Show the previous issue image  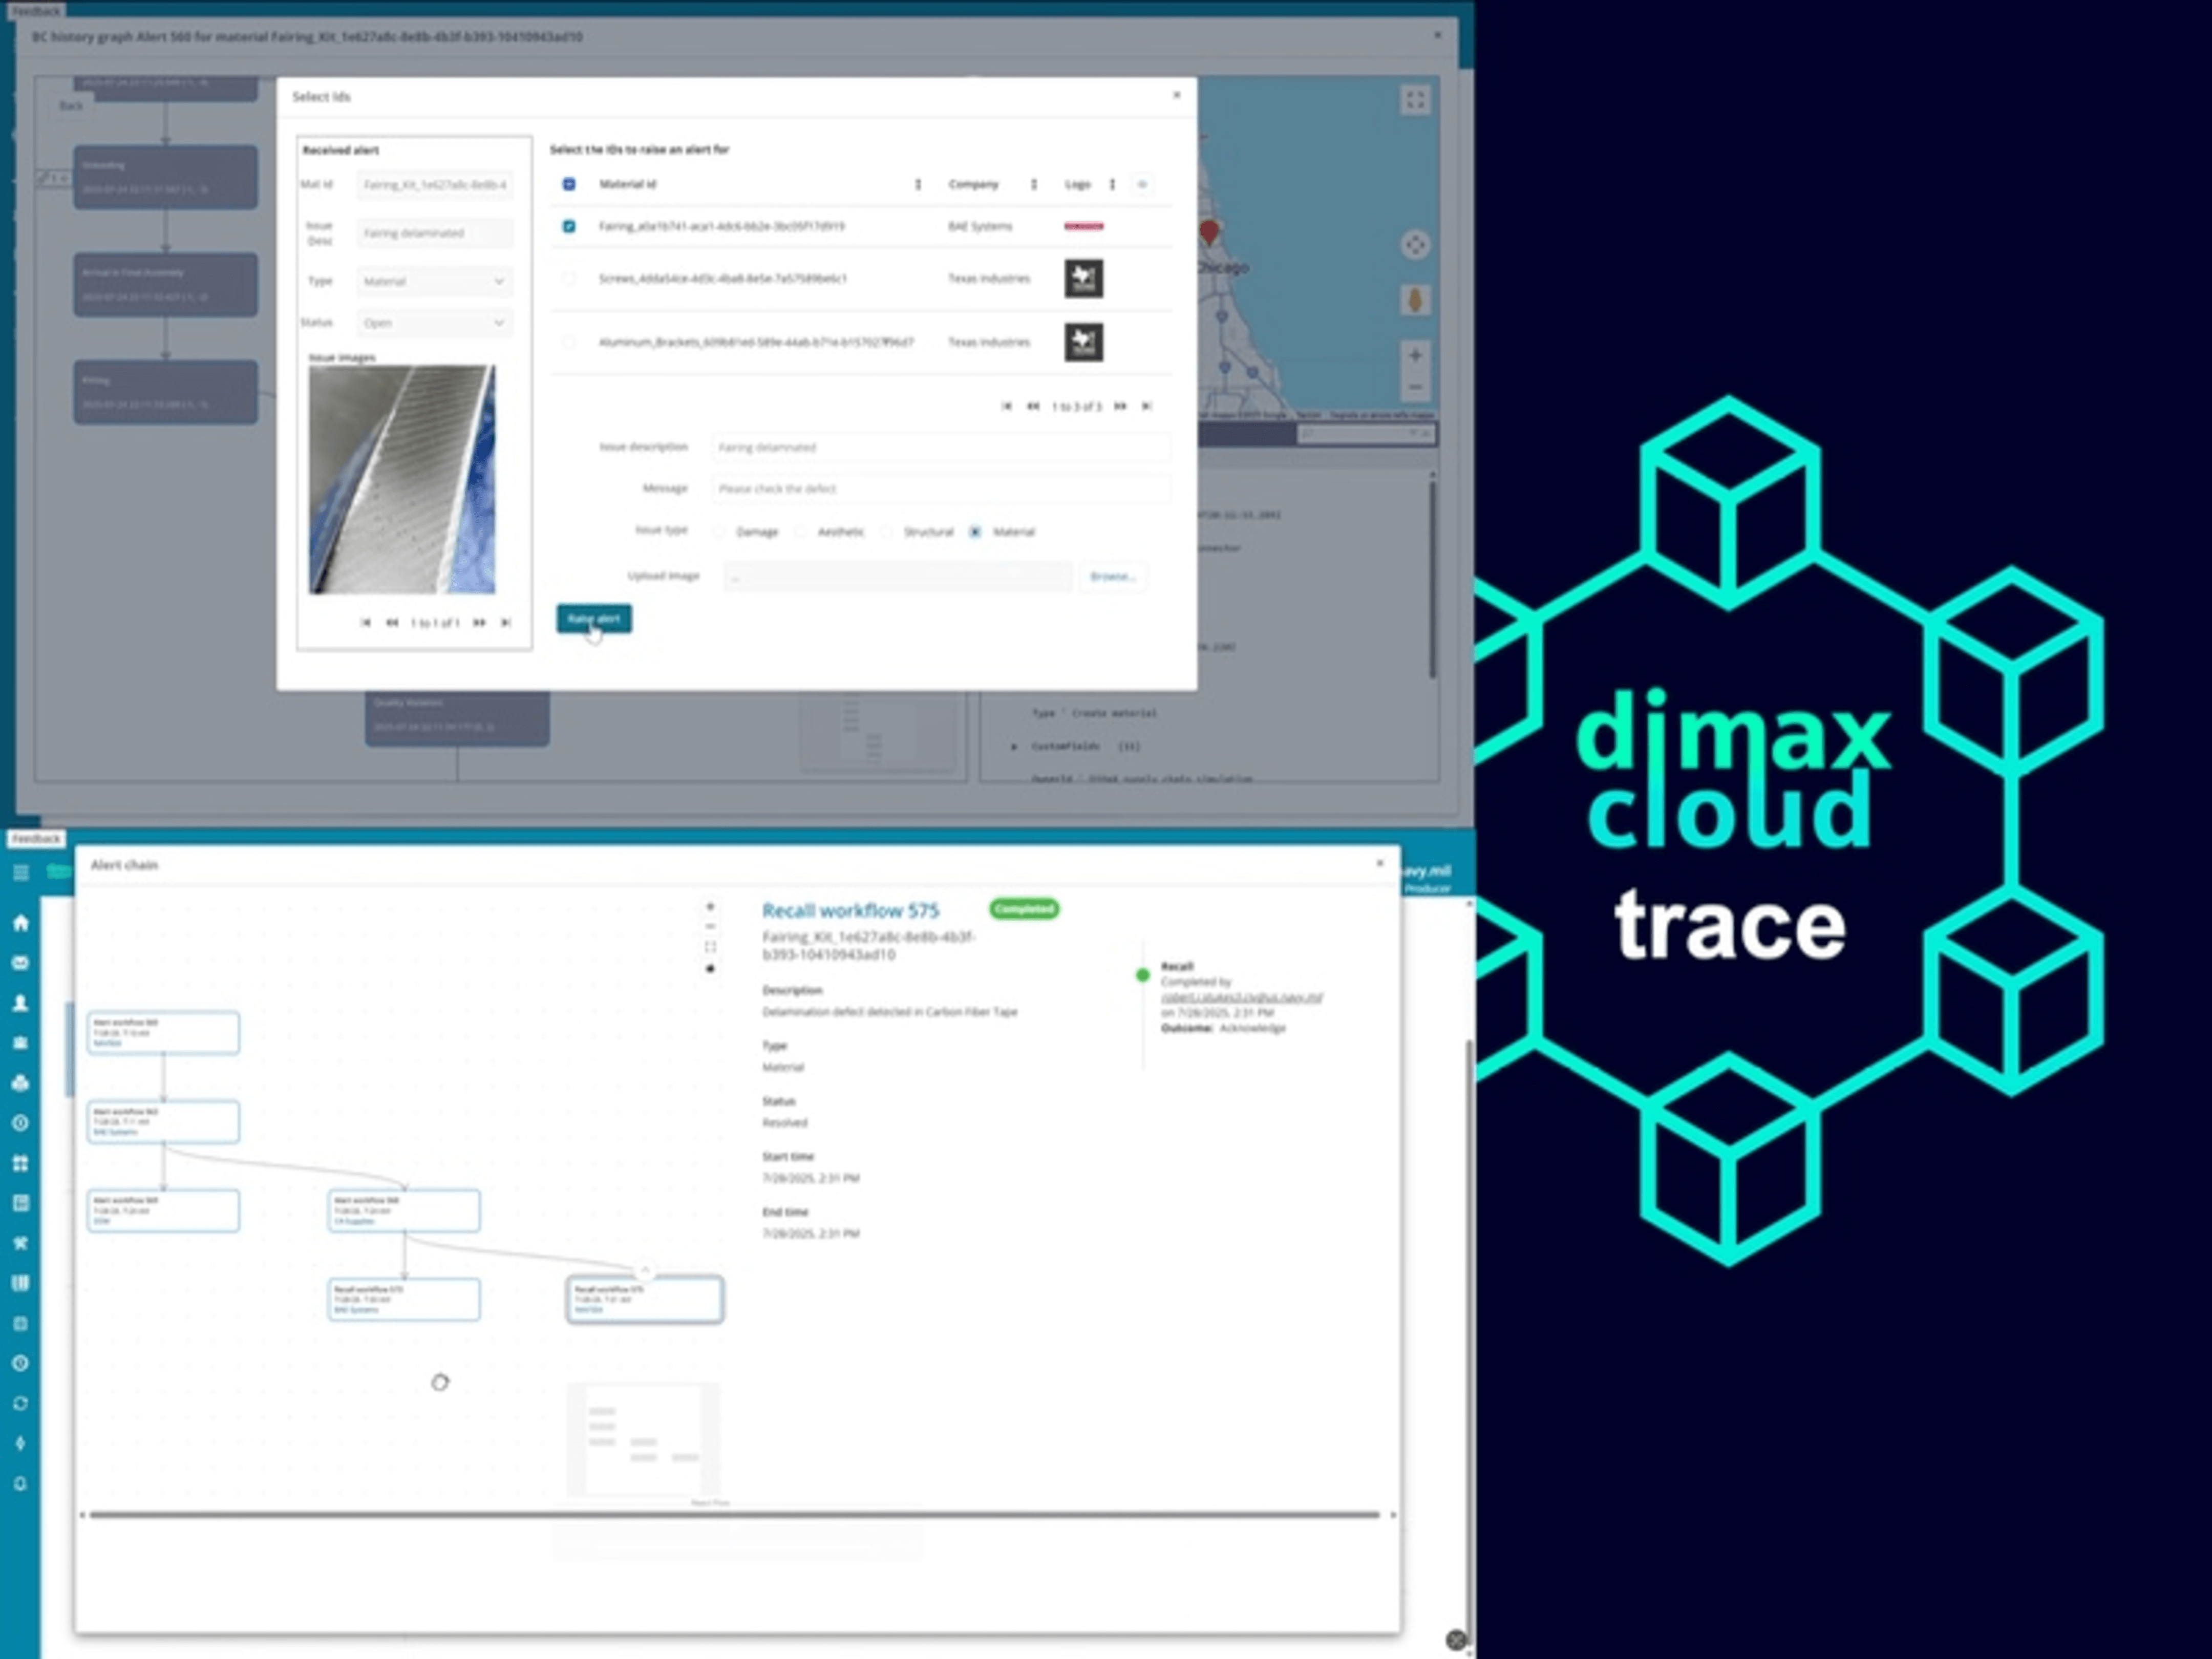pos(392,623)
